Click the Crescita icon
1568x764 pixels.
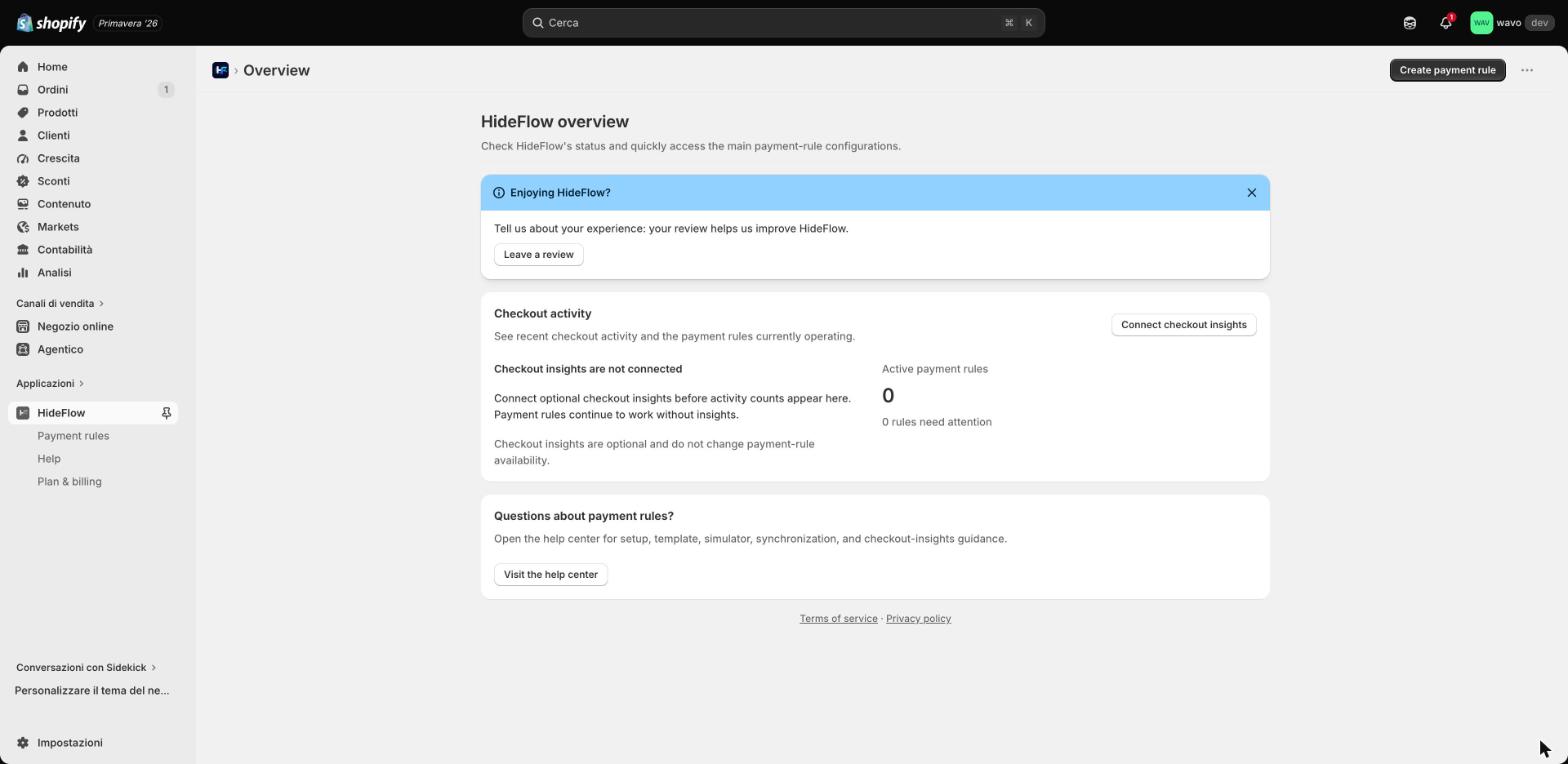point(23,159)
